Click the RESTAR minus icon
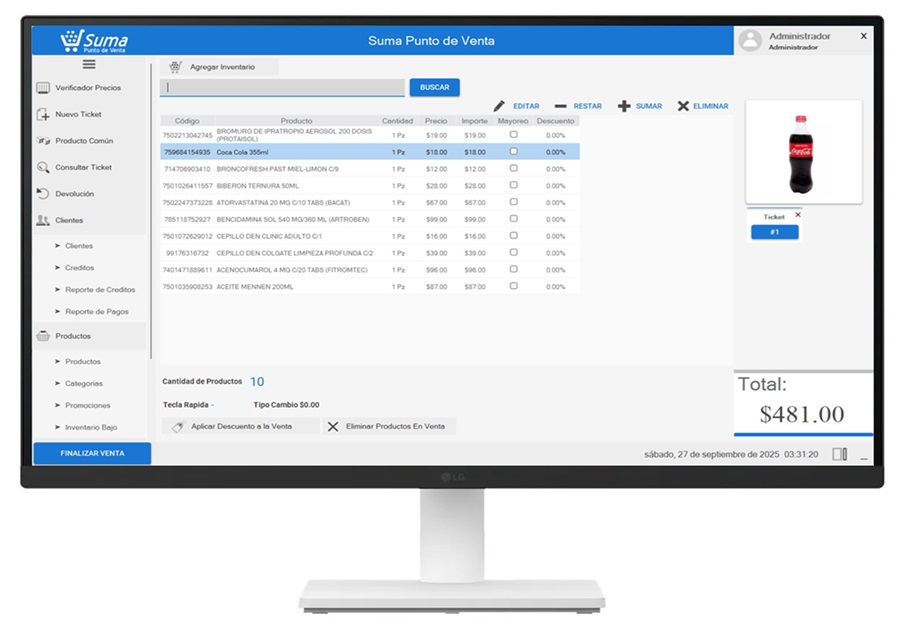Image resolution: width=902 pixels, height=625 pixels. (x=560, y=106)
